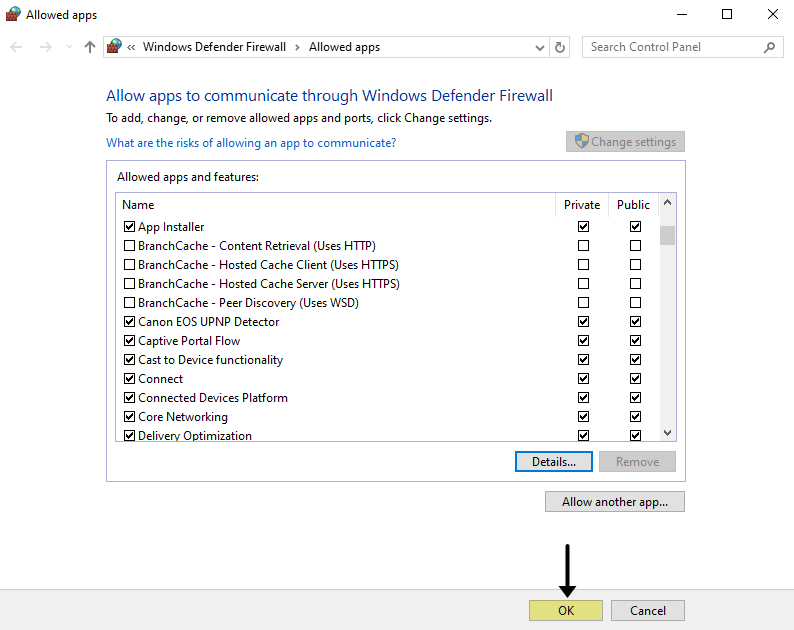
Task: Sort the list by Name column header
Action: 138,204
